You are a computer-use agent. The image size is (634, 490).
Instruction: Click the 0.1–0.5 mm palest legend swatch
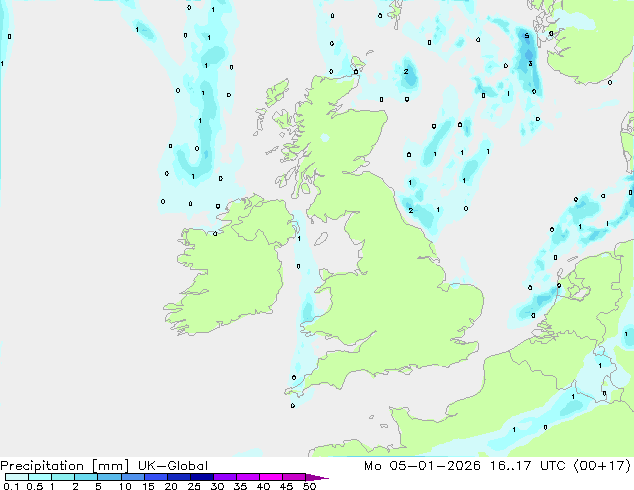click(x=17, y=477)
